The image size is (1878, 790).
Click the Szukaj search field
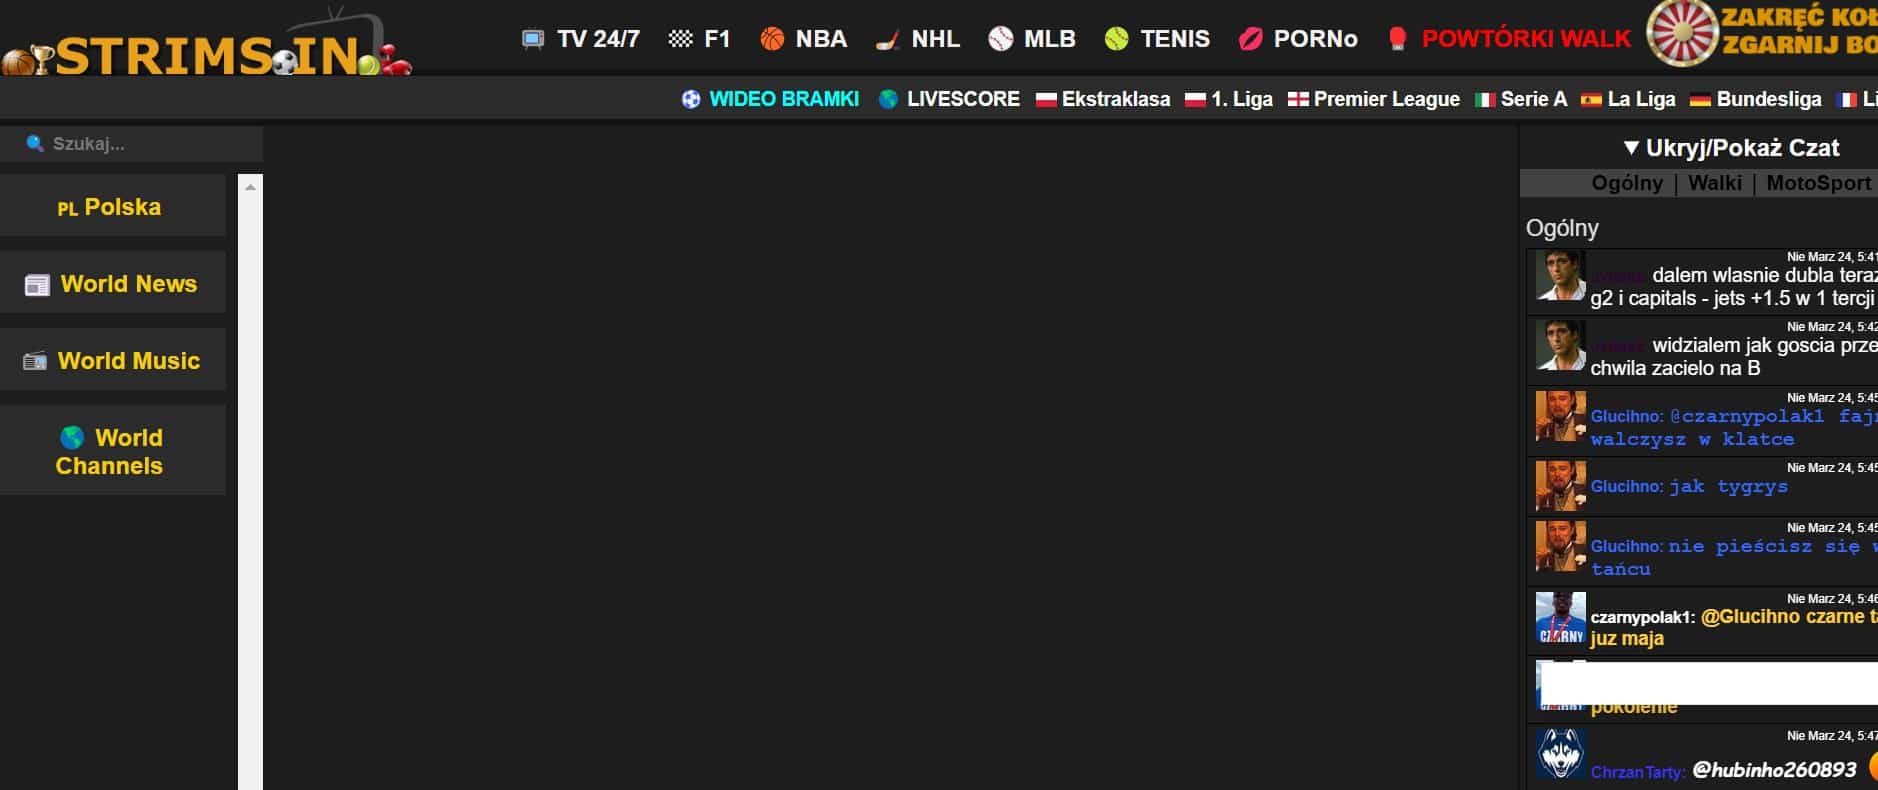(x=140, y=144)
